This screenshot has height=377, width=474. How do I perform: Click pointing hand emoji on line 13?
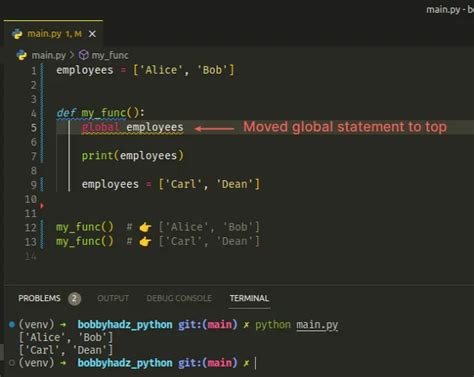coord(145,242)
